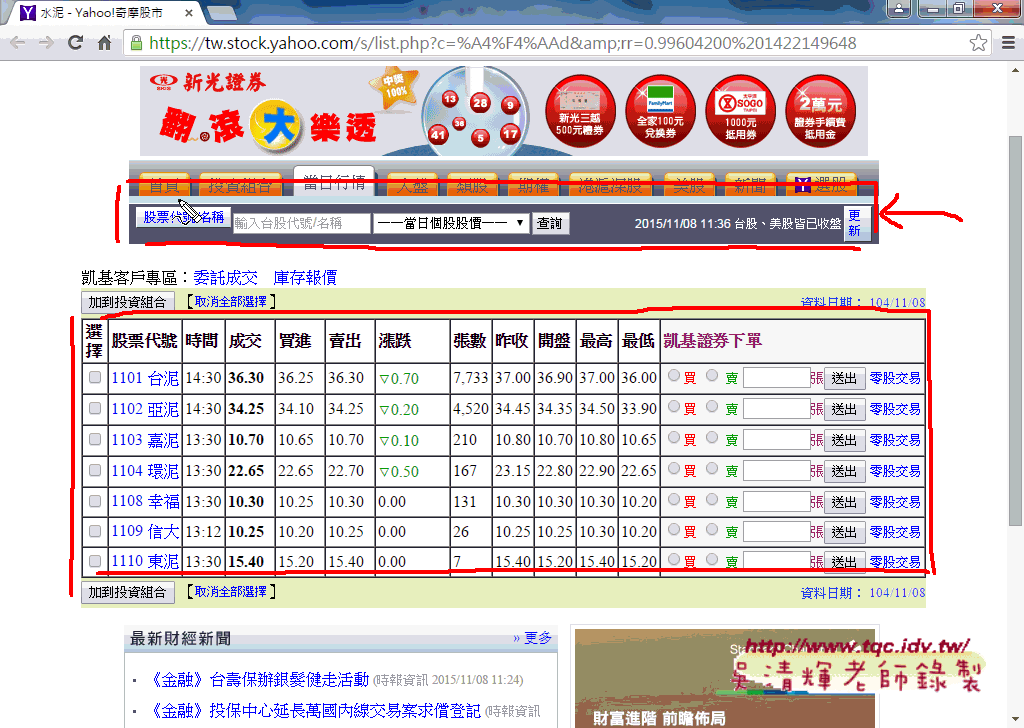Check the box for 1103 嘉泥
1024x728 pixels.
pyautogui.click(x=95, y=439)
